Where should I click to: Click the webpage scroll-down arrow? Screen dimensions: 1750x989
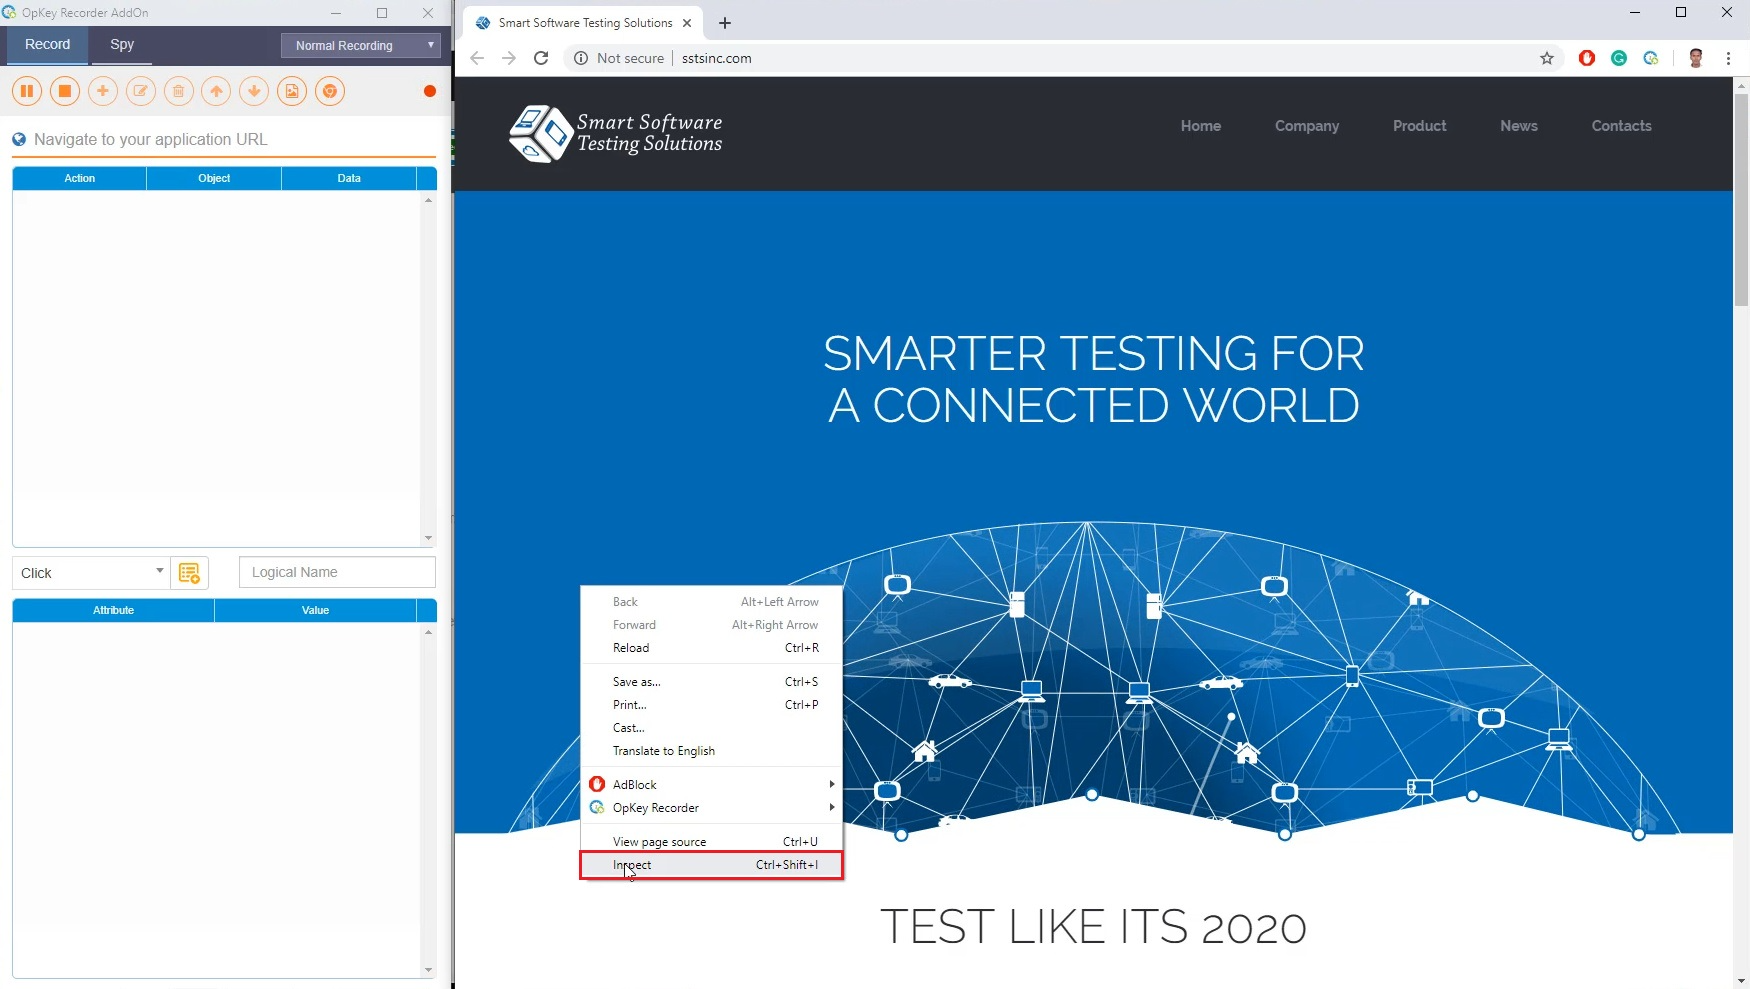coord(1741,981)
